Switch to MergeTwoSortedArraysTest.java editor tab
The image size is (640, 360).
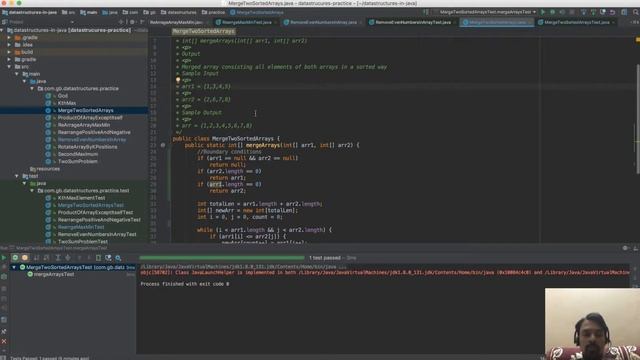(x=576, y=22)
